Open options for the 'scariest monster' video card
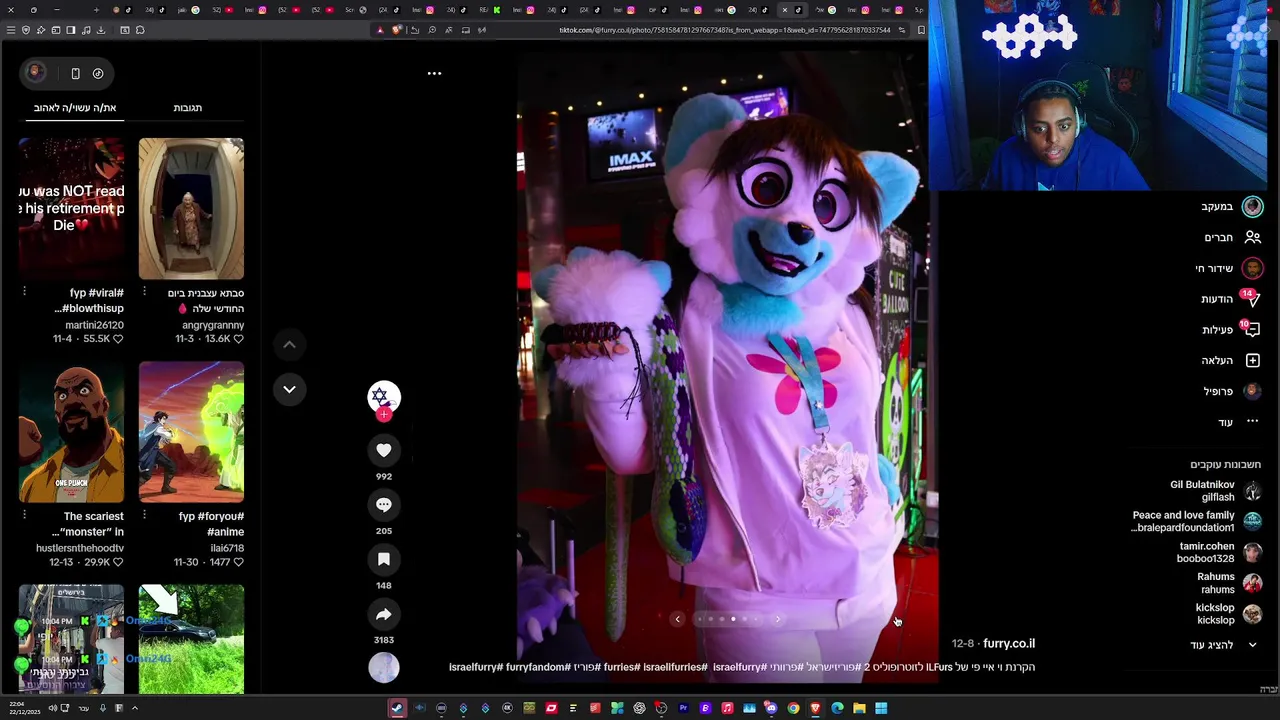This screenshot has height=720, width=1280. [x=25, y=515]
